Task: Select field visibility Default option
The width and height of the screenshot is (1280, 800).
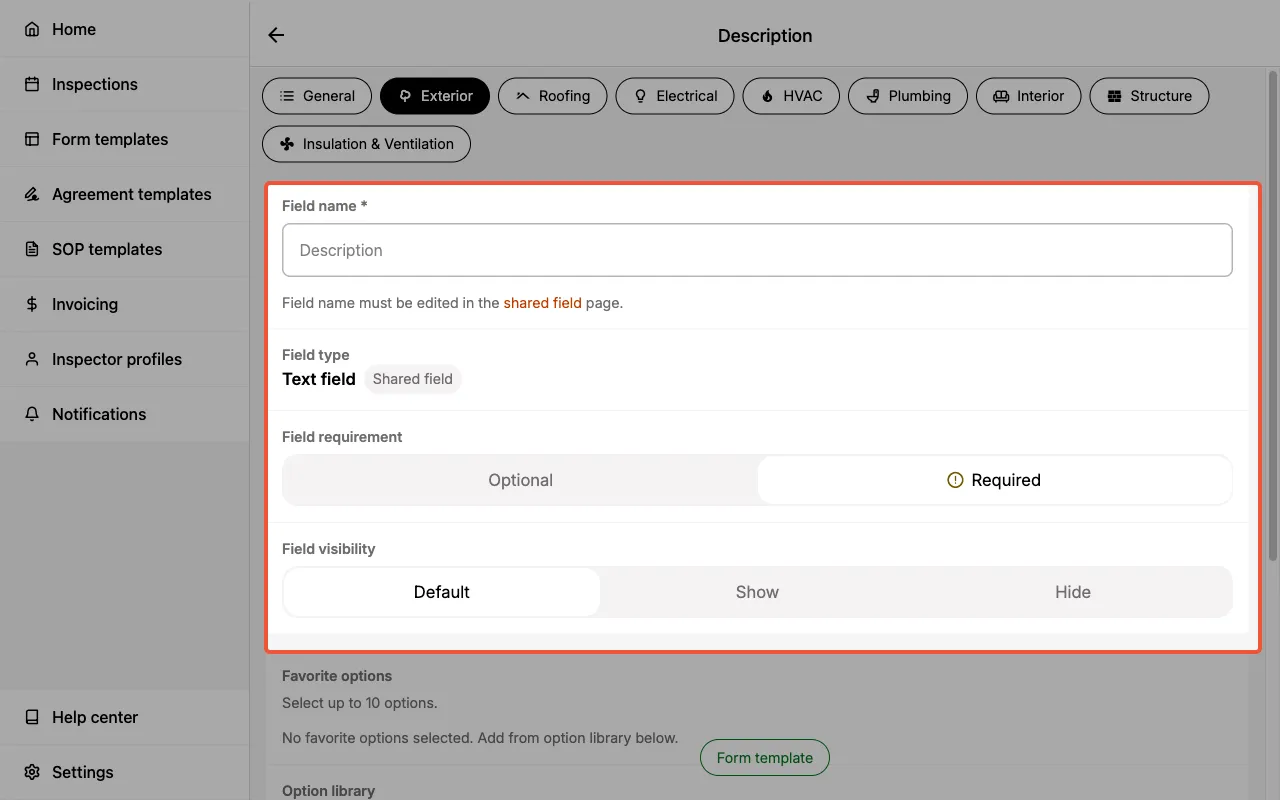Action: coord(441,591)
